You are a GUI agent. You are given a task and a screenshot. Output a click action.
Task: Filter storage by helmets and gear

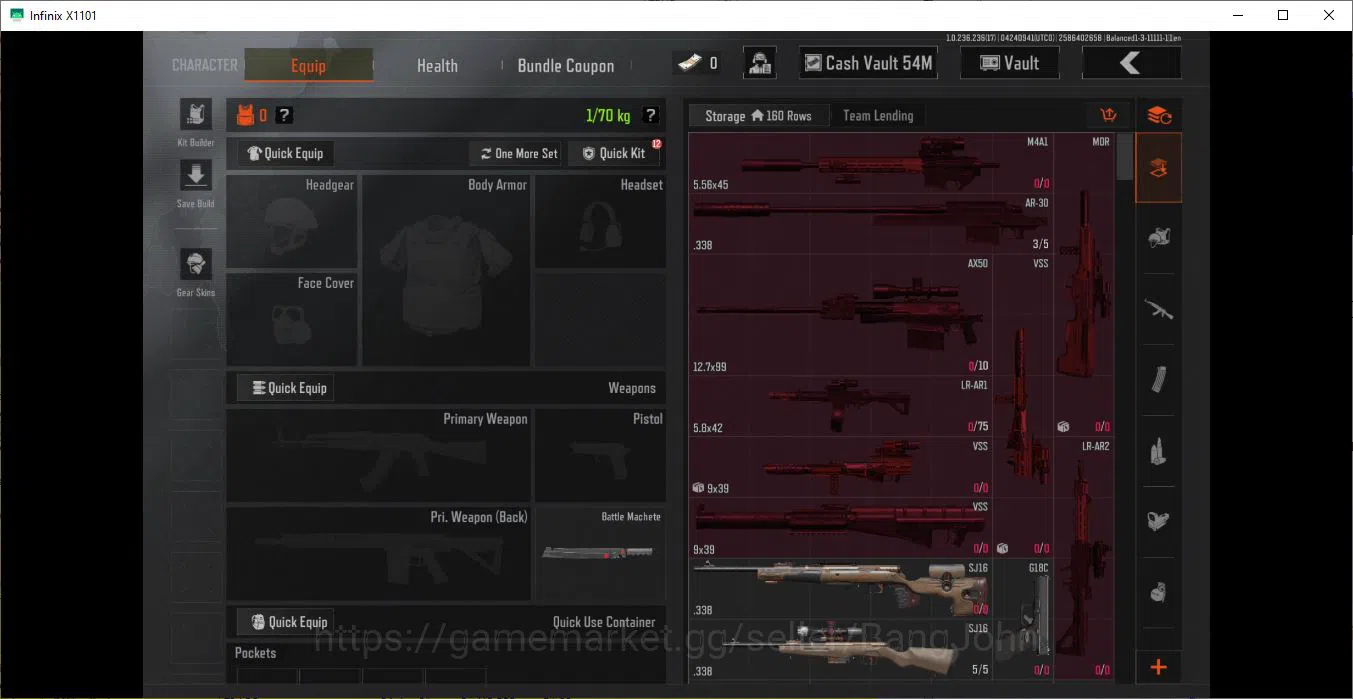[1159, 238]
